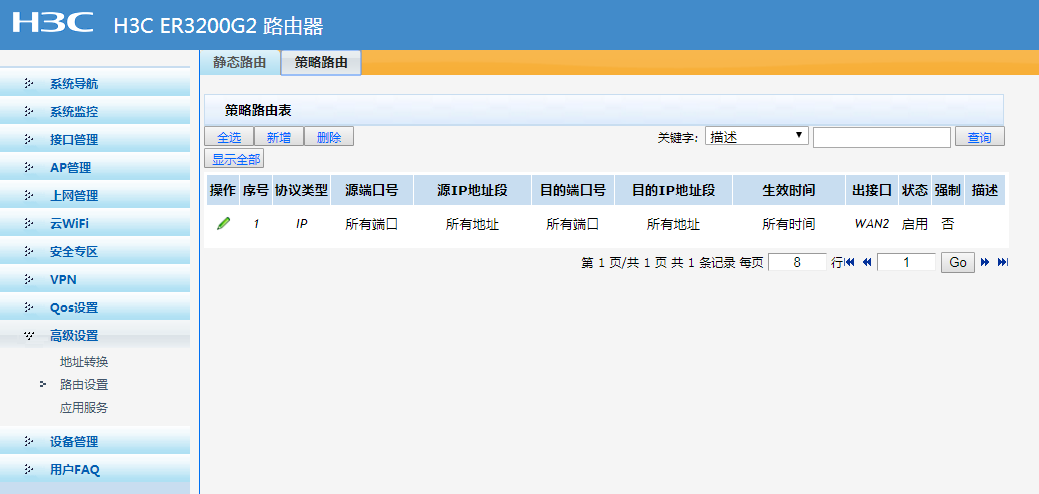The height and width of the screenshot is (494, 1039).
Task: Switch to the 静态路由 tab
Action: [x=240, y=62]
